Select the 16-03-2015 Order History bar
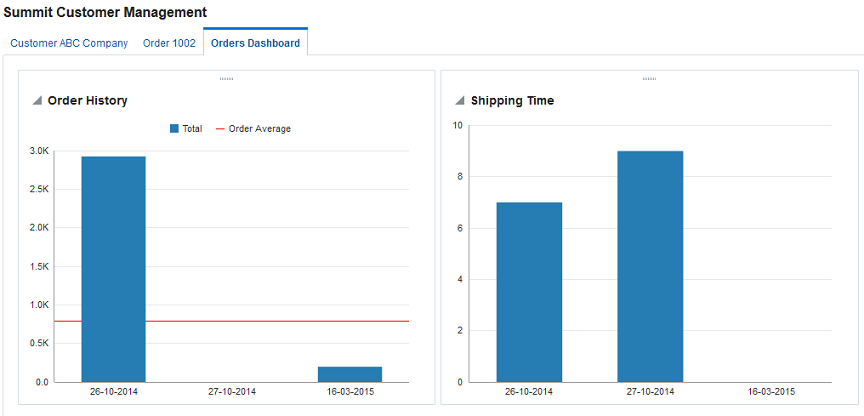864x416 pixels. pos(350,375)
